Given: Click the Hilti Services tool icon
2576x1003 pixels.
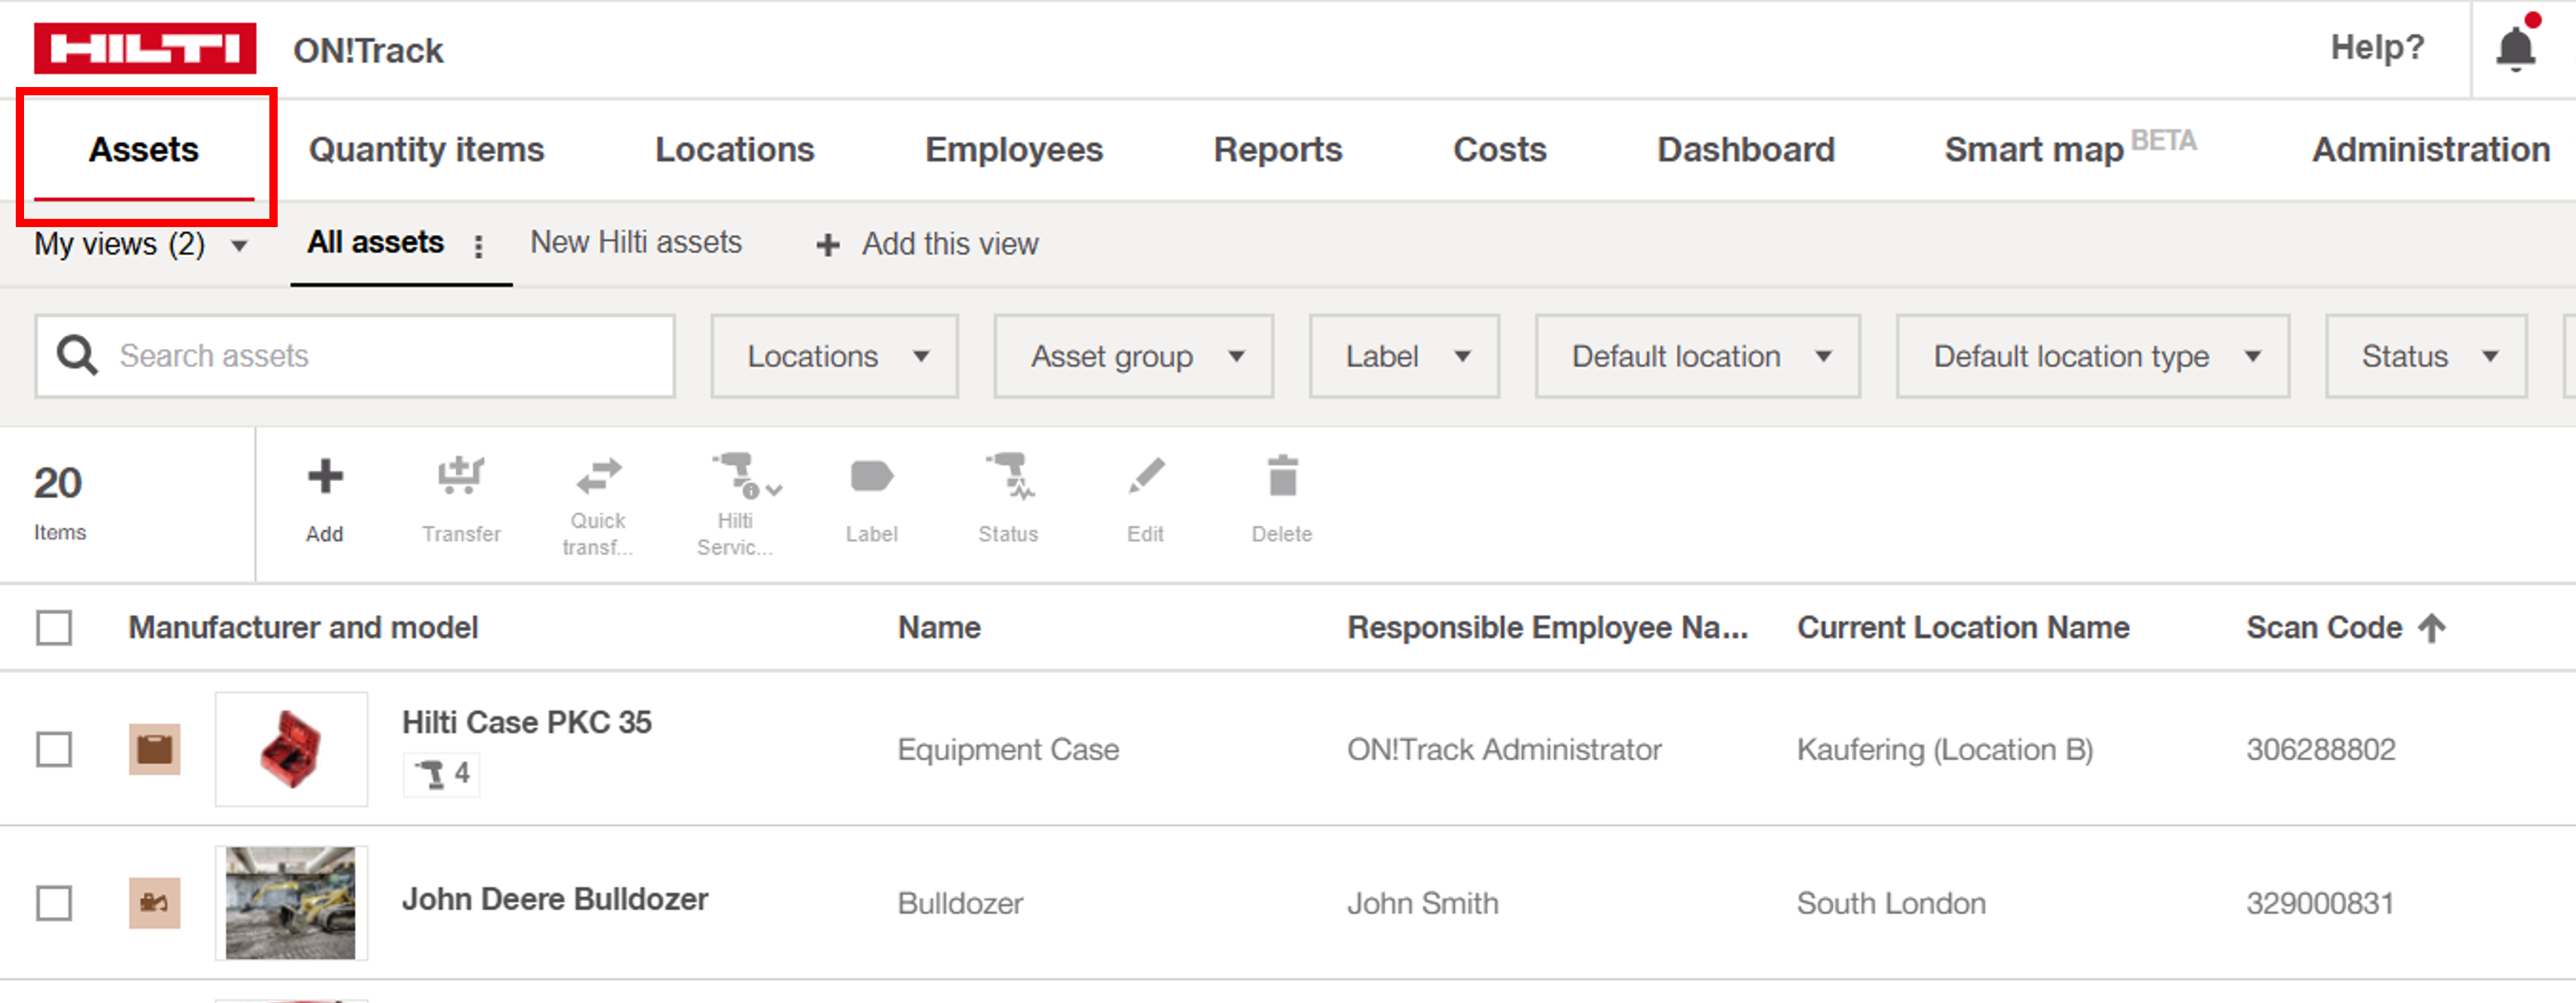Looking at the screenshot, I should [745, 476].
